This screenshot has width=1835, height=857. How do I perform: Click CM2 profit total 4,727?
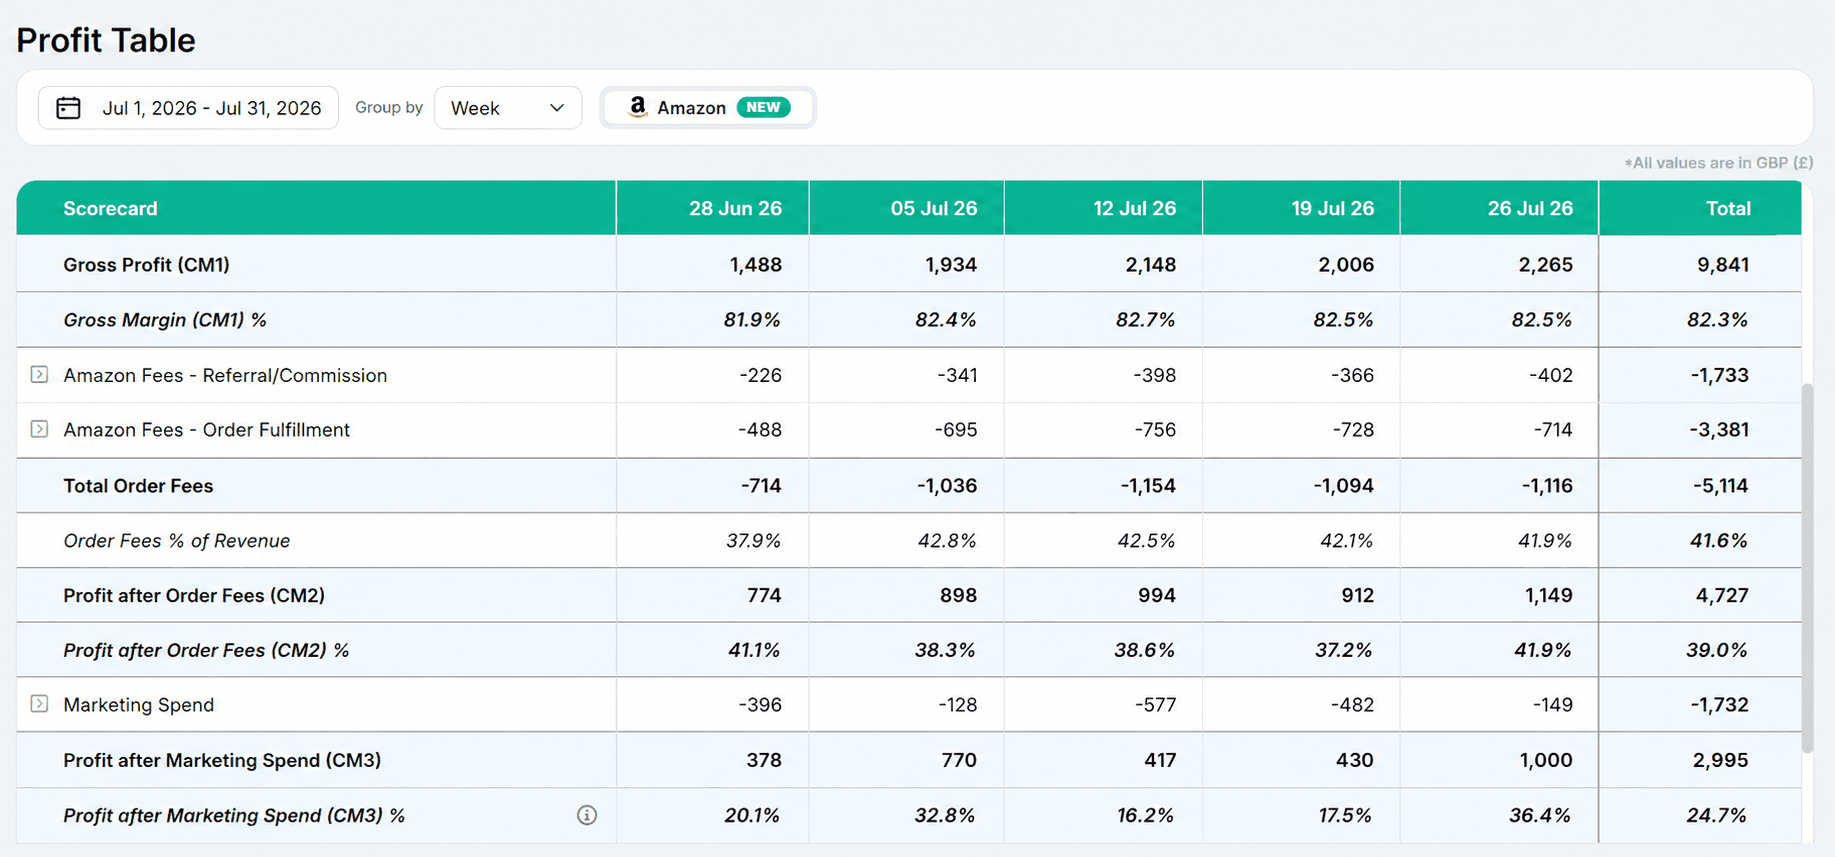[x=1722, y=596]
